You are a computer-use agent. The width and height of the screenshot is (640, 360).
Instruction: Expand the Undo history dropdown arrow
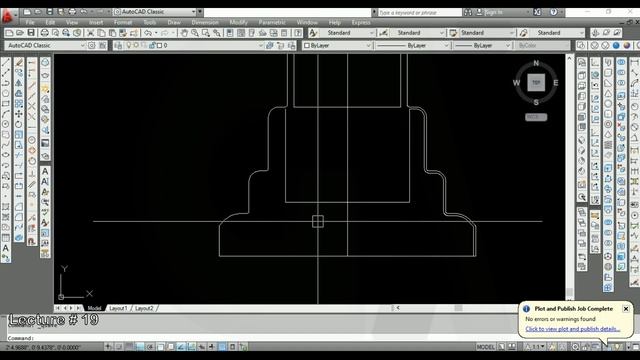click(x=156, y=33)
